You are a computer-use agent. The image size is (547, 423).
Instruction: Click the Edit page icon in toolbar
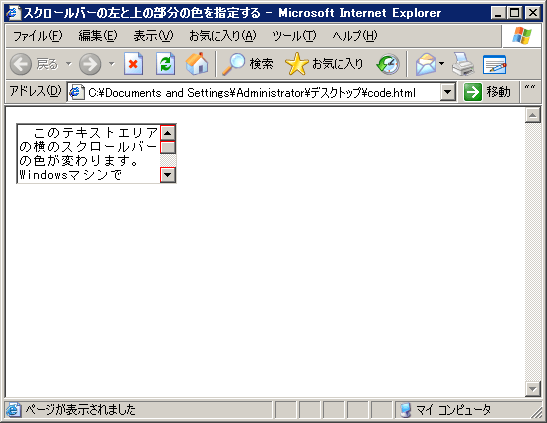click(494, 64)
